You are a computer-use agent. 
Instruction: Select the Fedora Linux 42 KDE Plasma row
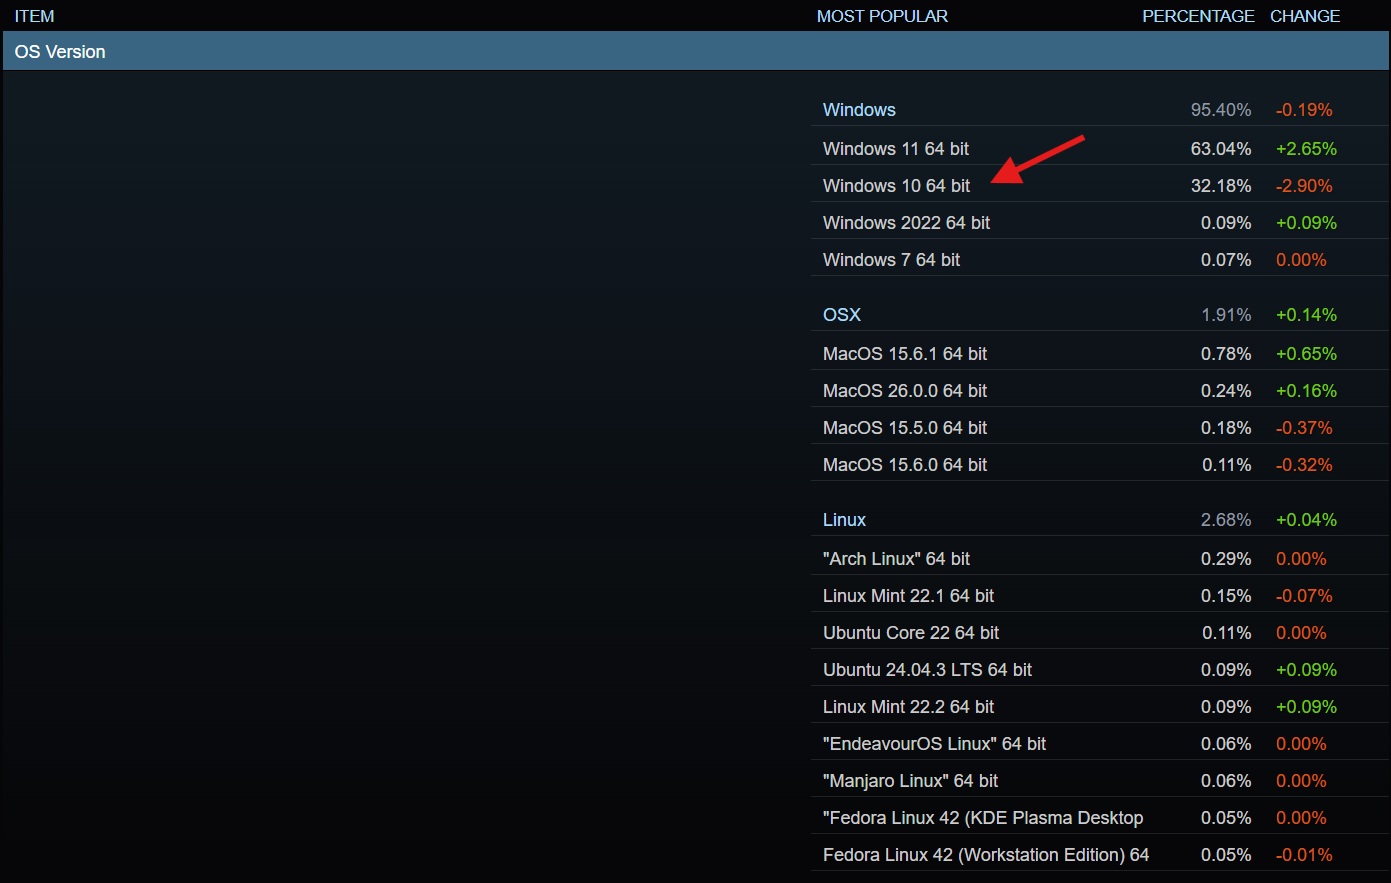point(982,818)
